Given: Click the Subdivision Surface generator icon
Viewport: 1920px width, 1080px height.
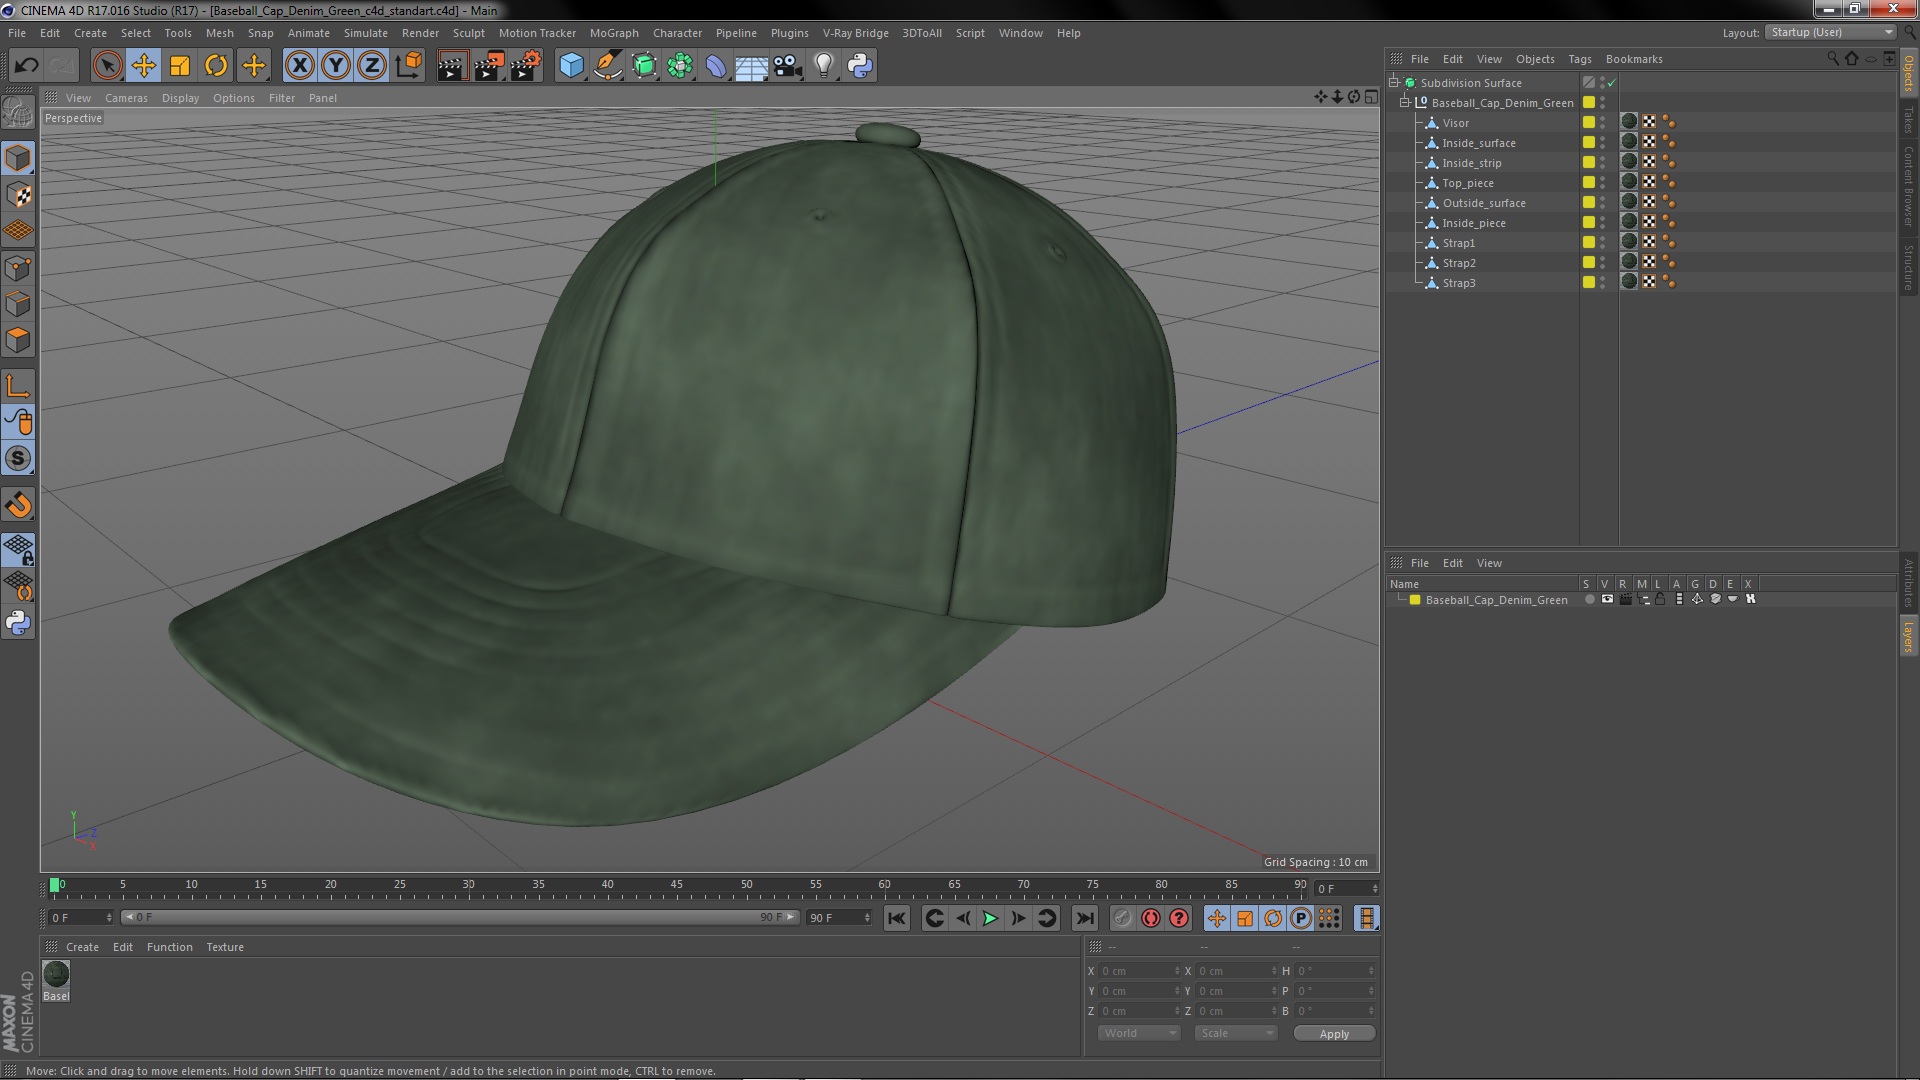Looking at the screenshot, I should 644,66.
